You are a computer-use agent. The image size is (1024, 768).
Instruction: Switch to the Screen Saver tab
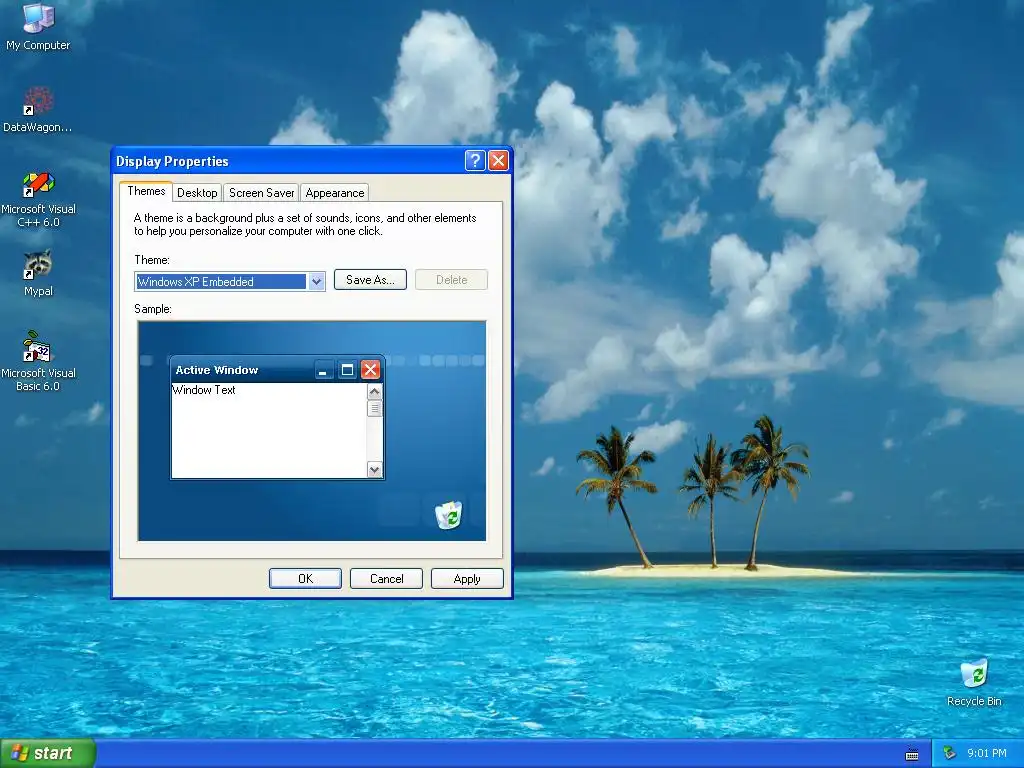tap(261, 193)
